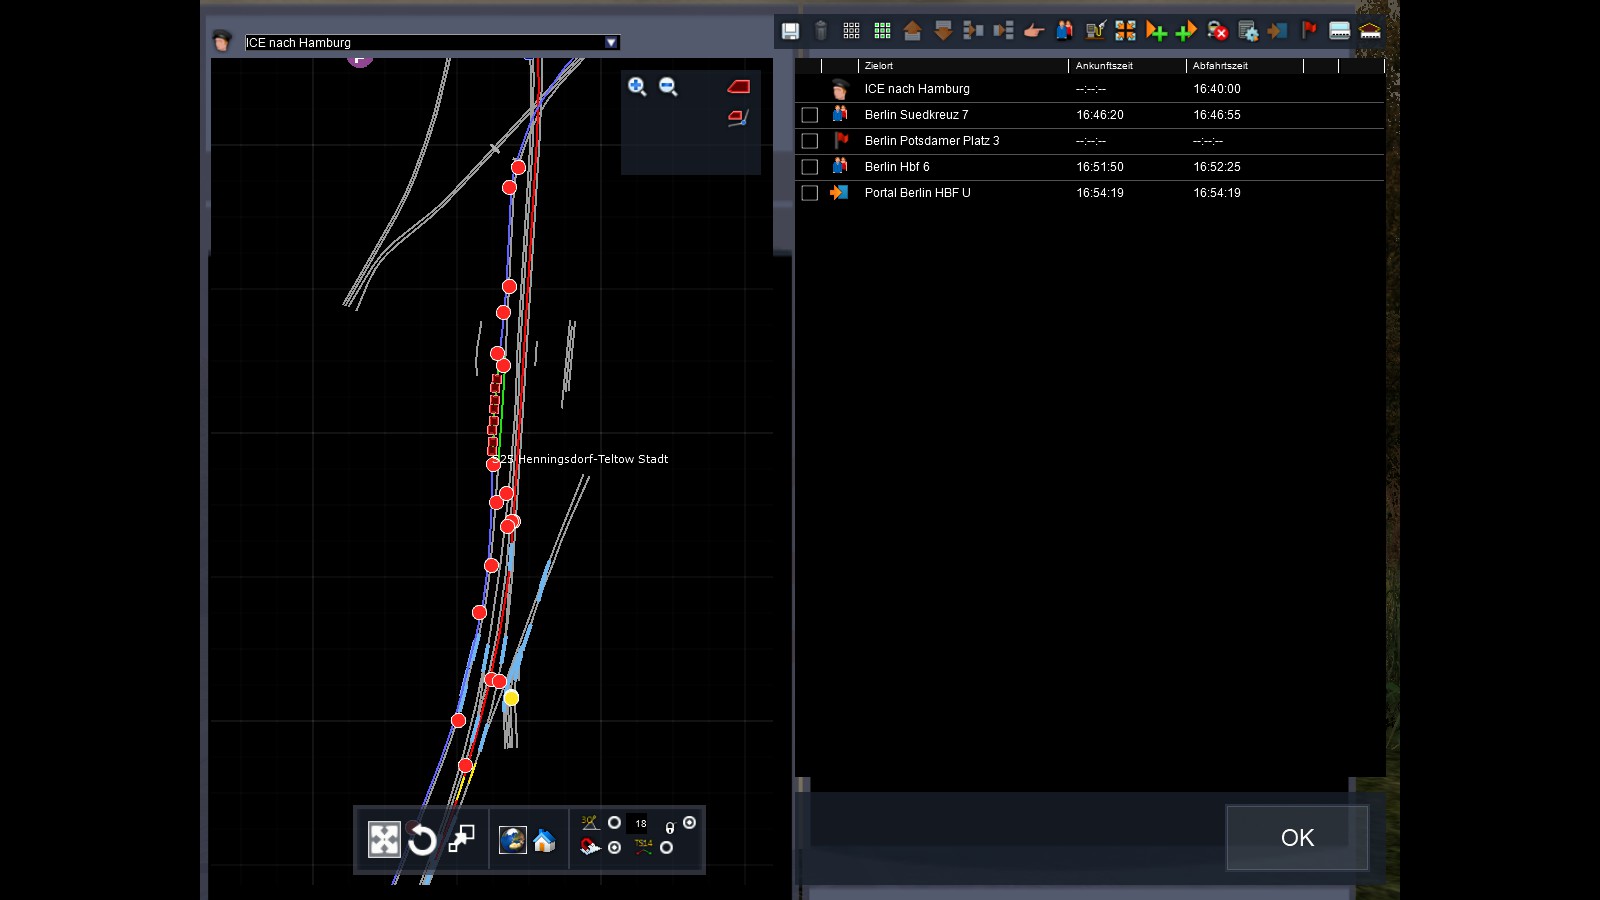Tick the checkbox for Berlin Hbf 6
This screenshot has width=1600, height=900.
click(x=810, y=167)
